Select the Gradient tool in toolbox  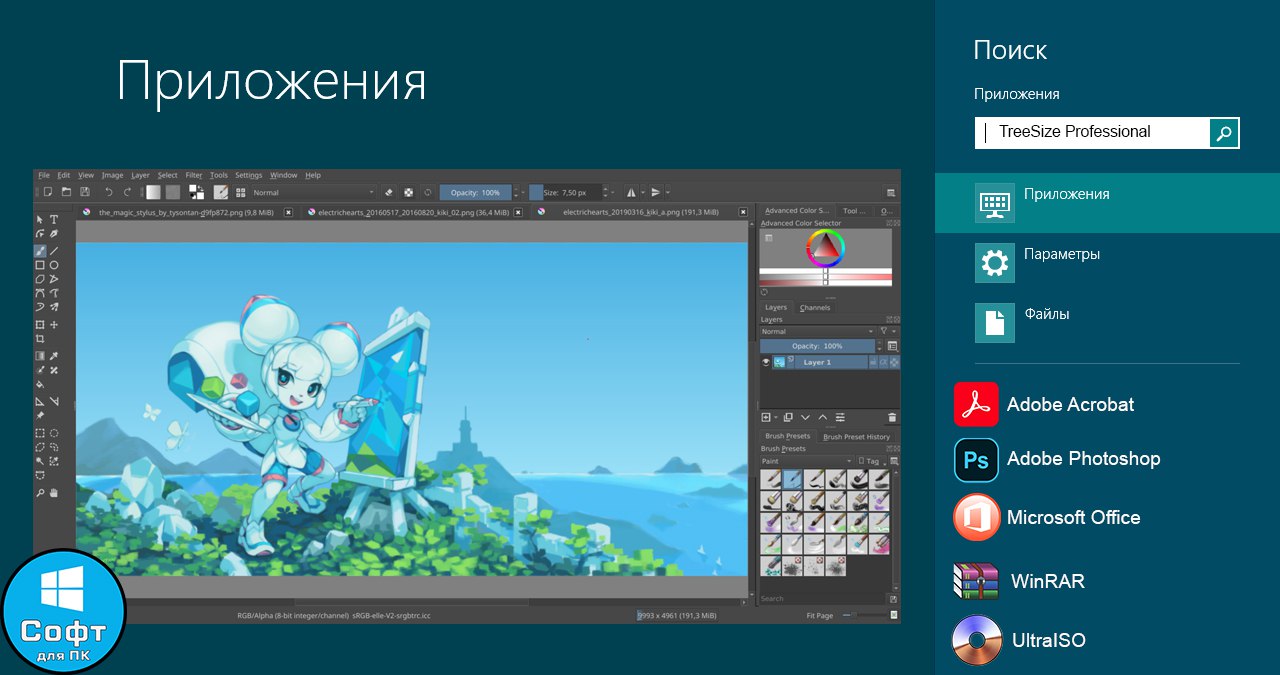tap(40, 356)
